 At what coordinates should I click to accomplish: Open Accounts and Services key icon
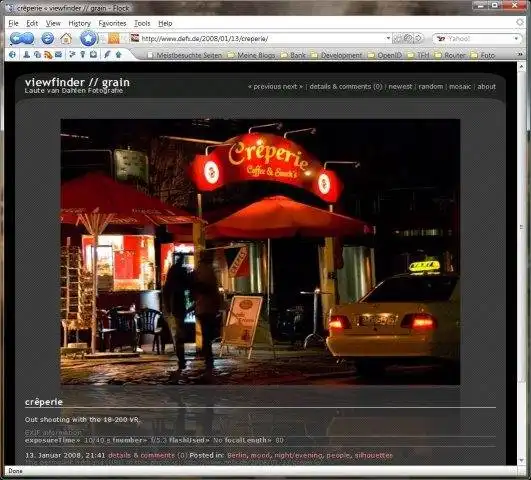[x=82, y=54]
